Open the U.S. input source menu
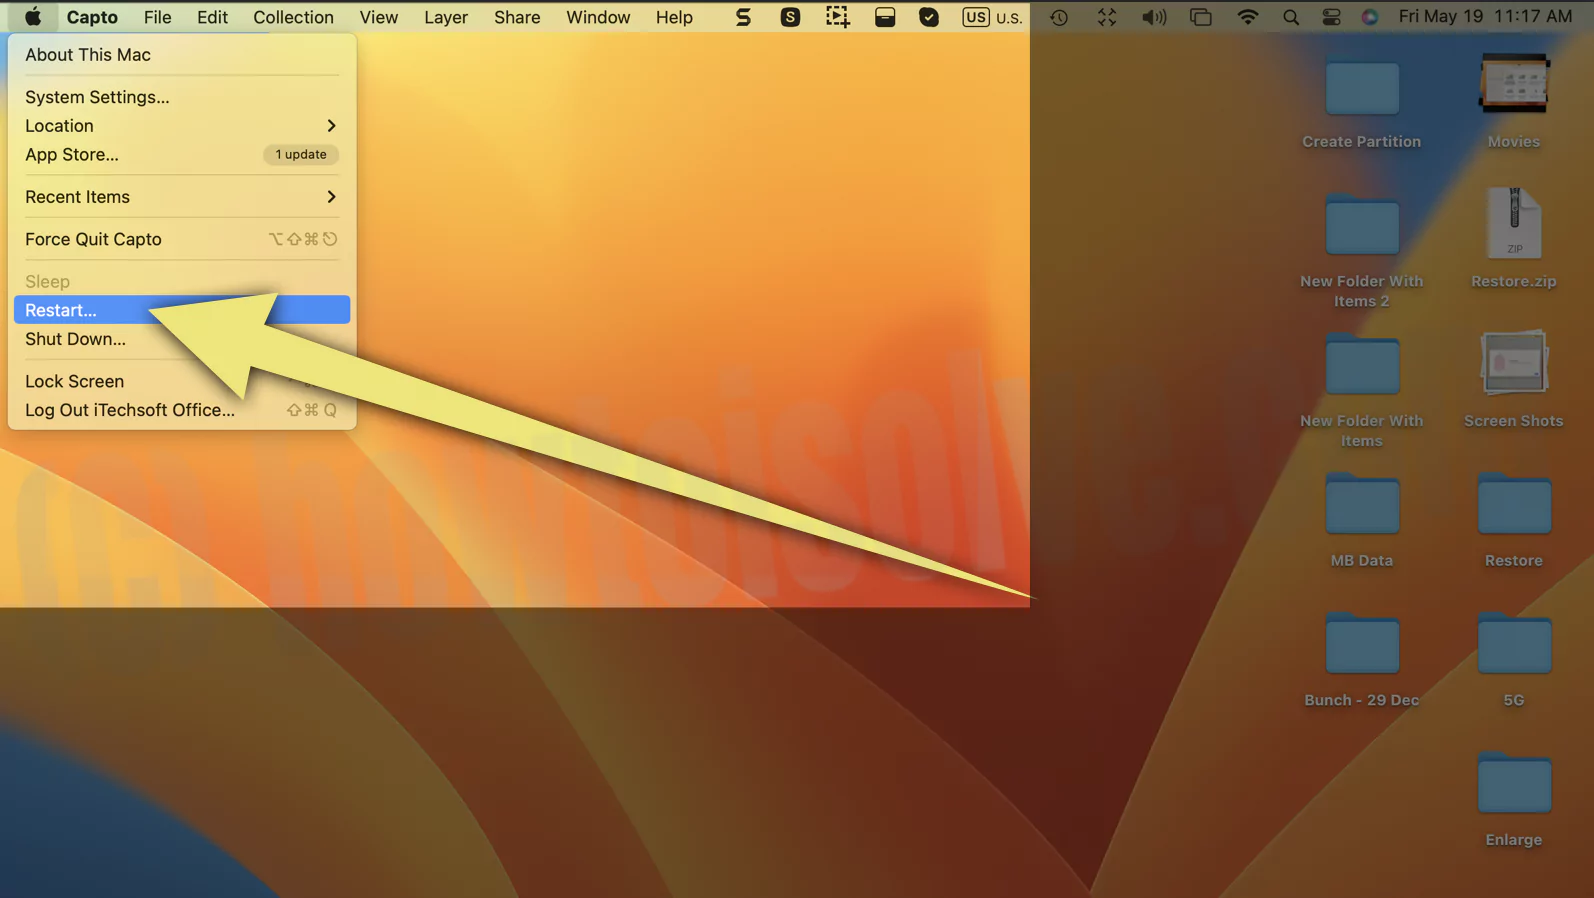The image size is (1594, 898). pyautogui.click(x=992, y=17)
